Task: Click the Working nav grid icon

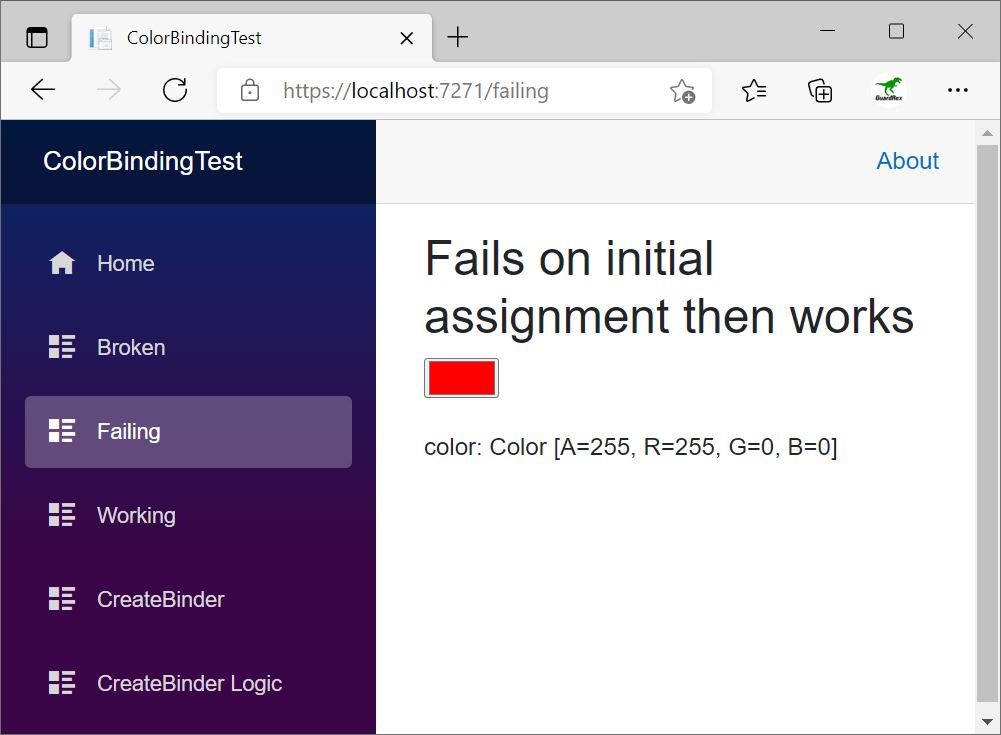Action: 61,515
